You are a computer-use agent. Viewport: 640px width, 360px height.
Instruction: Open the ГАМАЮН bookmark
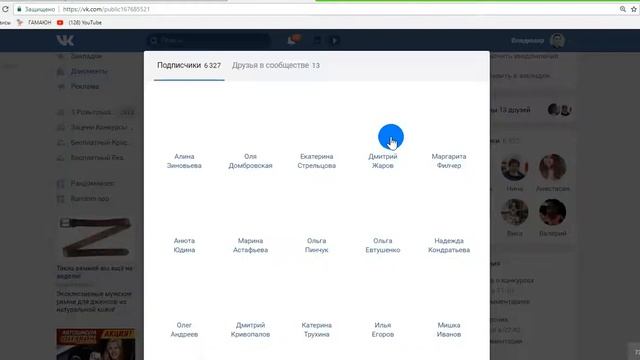coord(34,22)
